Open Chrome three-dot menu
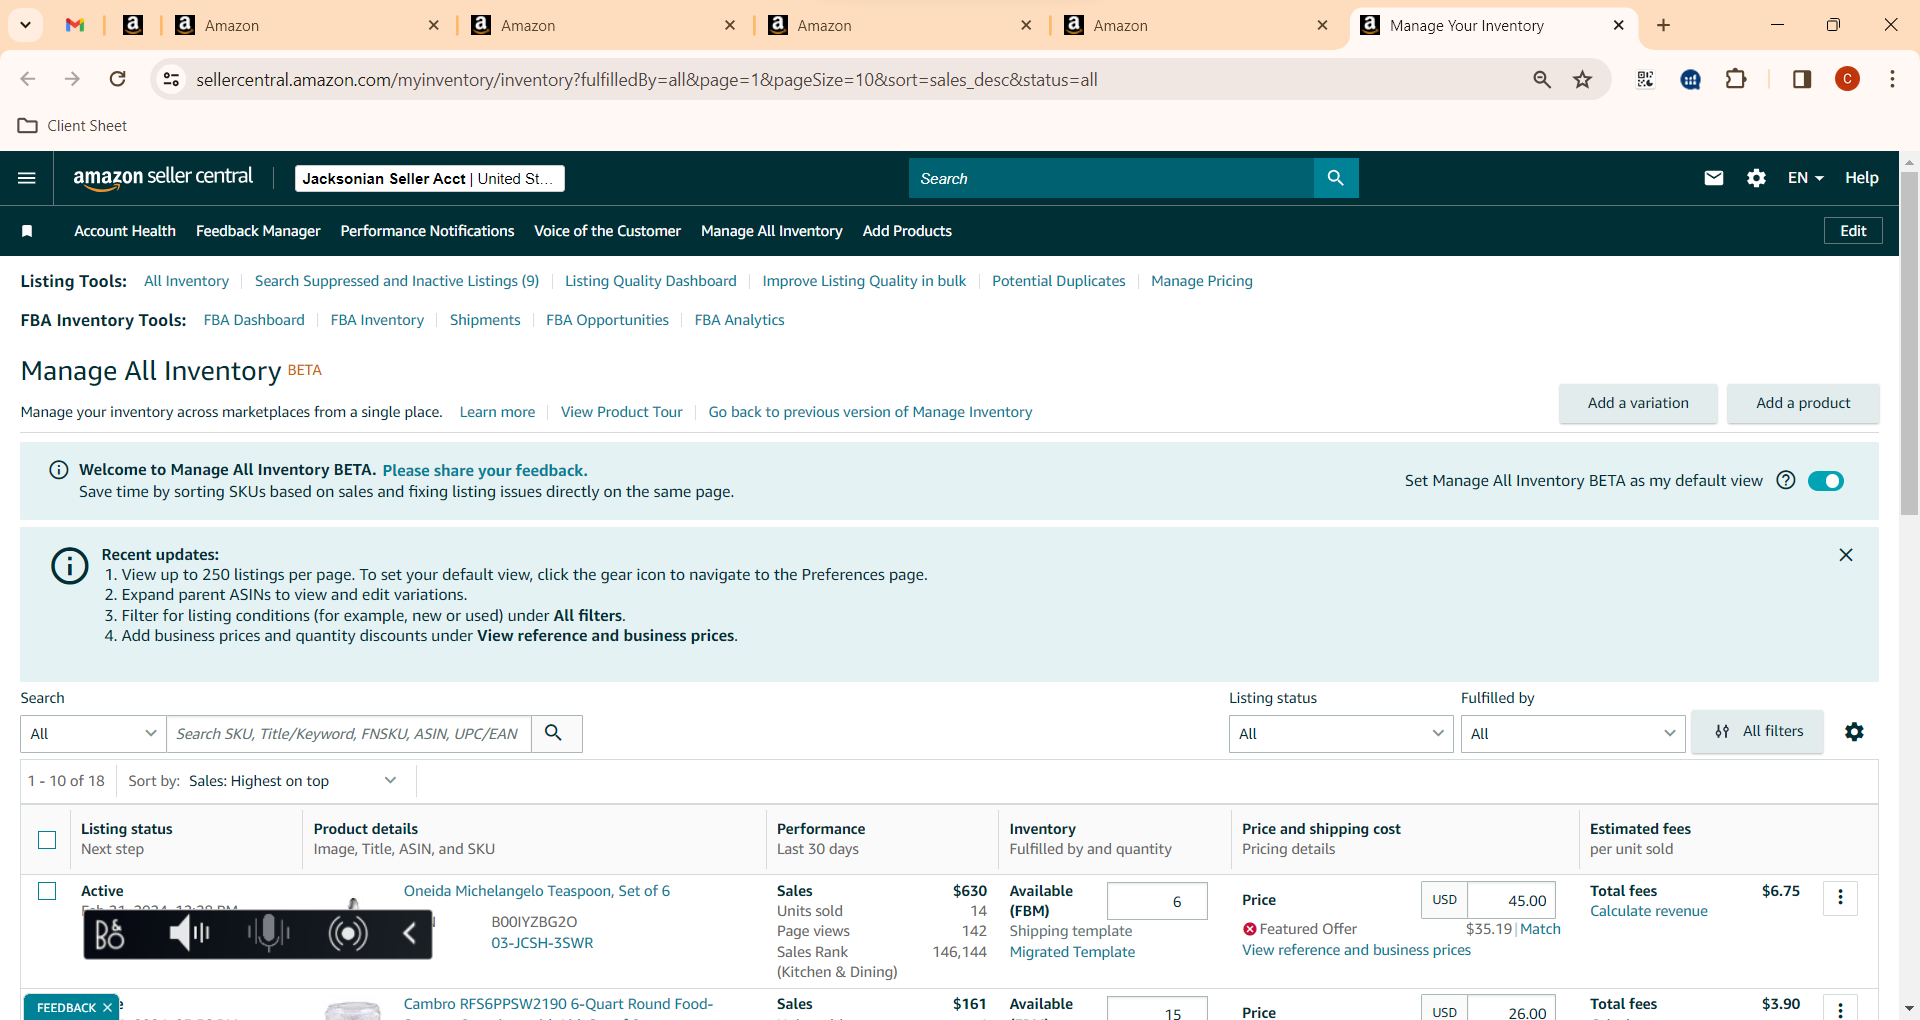The height and width of the screenshot is (1020, 1920). point(1892,79)
